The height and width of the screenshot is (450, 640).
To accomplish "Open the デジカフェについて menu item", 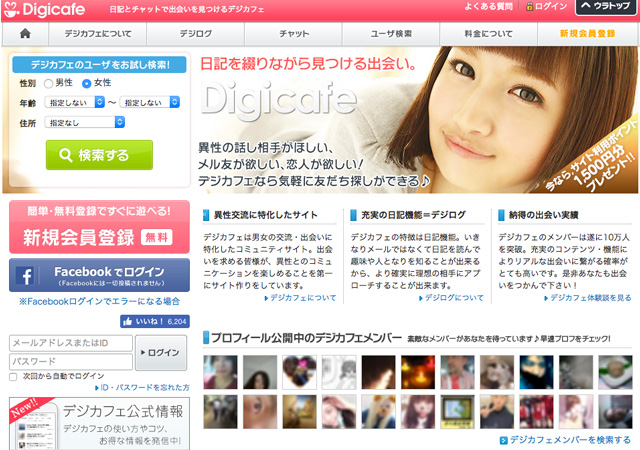I will coord(98,34).
